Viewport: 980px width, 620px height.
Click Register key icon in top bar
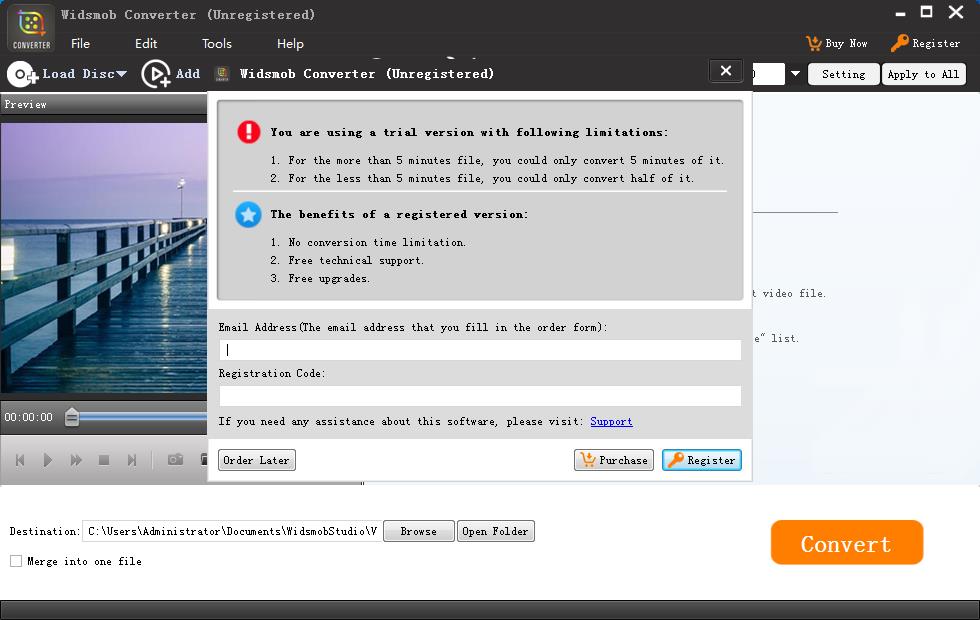pyautogui.click(x=899, y=43)
